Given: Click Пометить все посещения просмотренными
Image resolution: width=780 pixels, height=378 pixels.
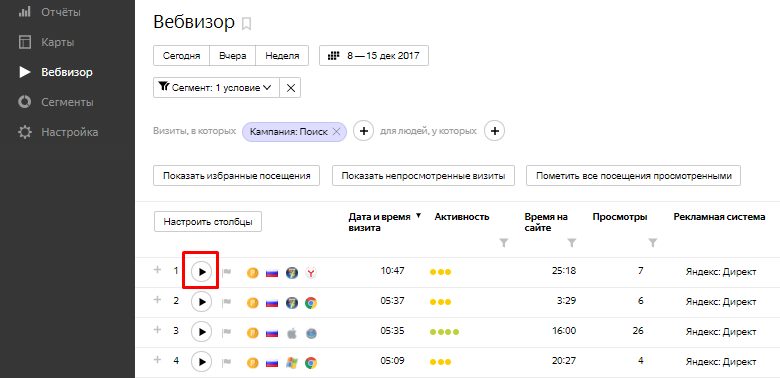Looking at the screenshot, I should (x=634, y=176).
